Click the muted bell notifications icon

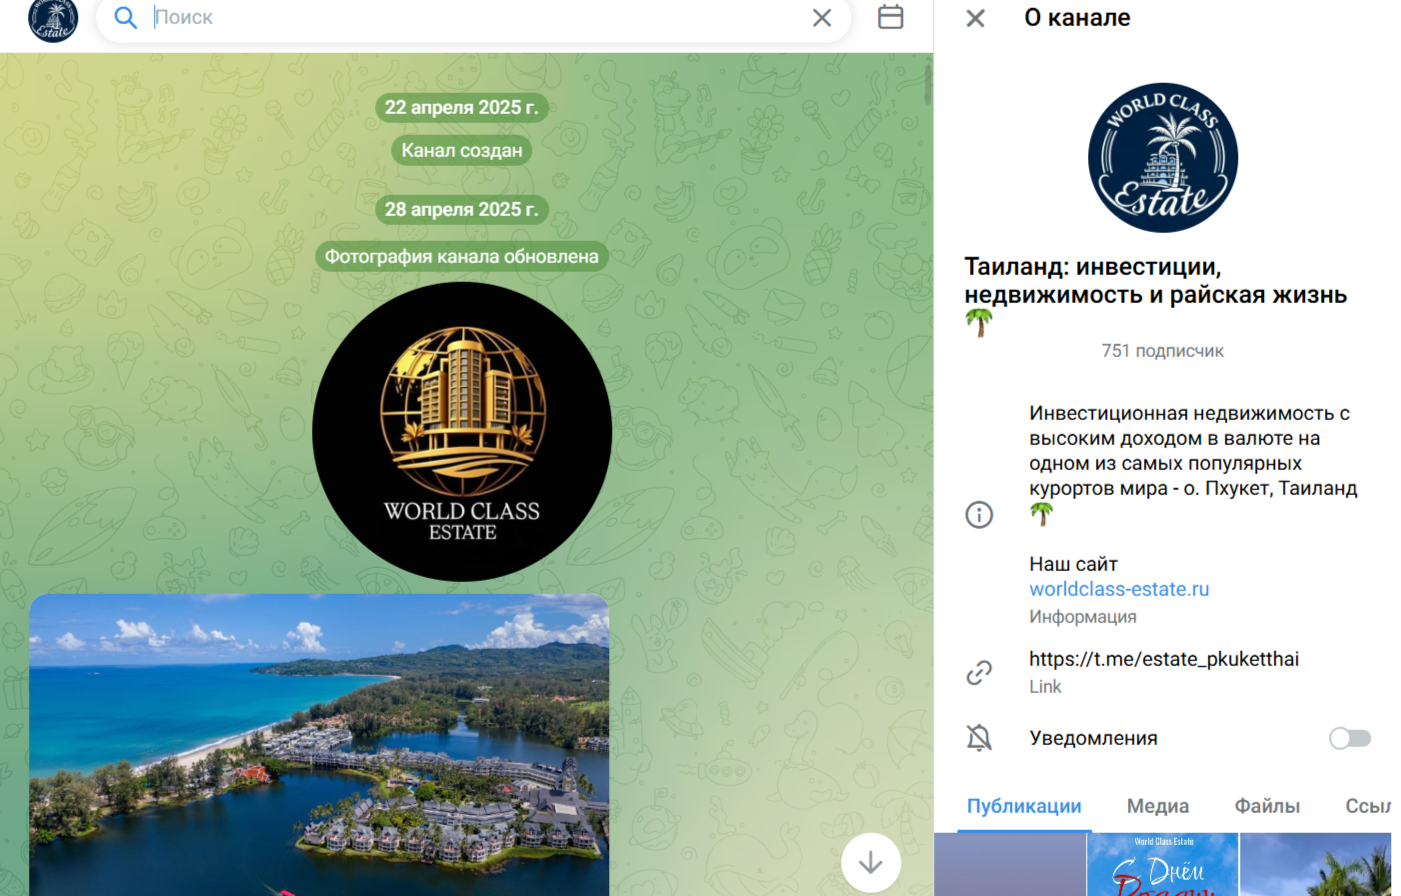pos(979,738)
